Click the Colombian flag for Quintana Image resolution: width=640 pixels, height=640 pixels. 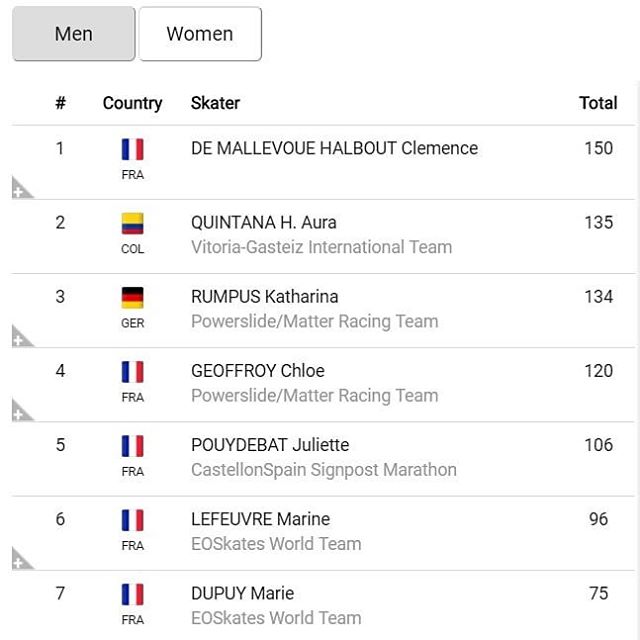pos(132,224)
